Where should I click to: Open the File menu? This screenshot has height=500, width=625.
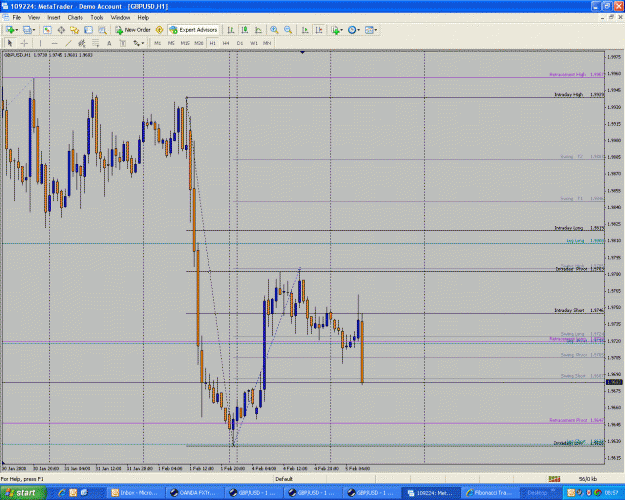(x=17, y=18)
